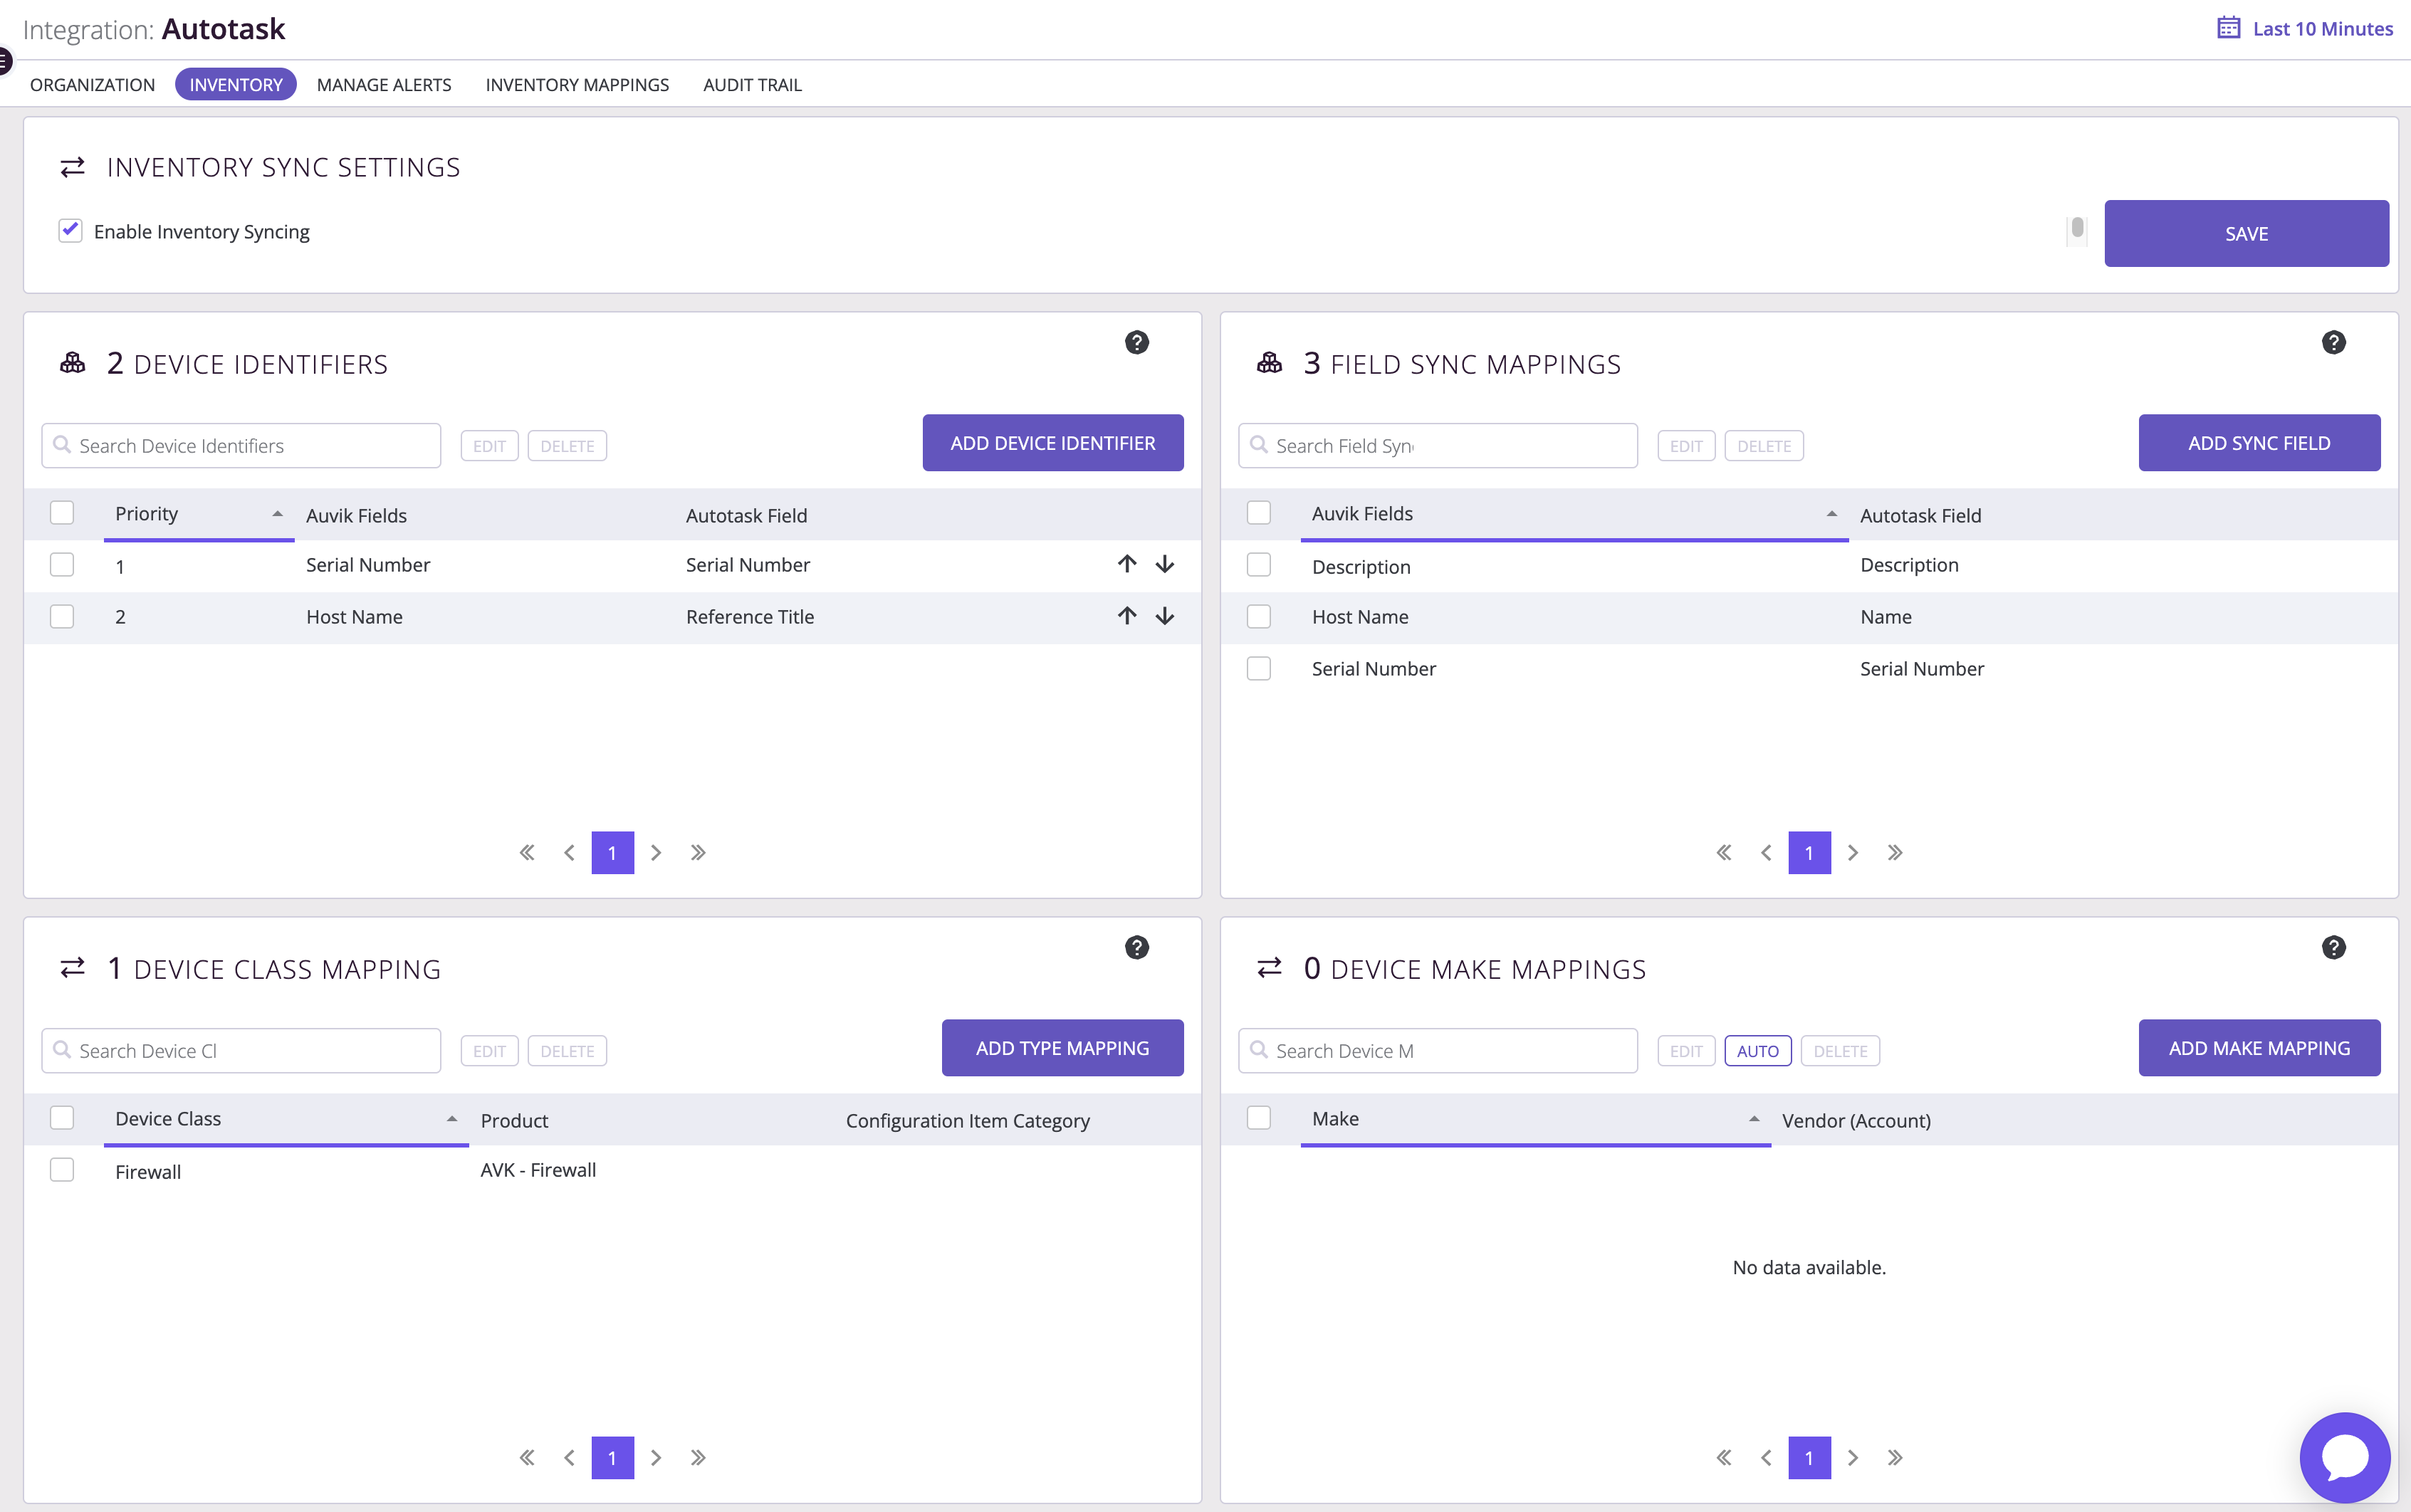Select the Inventory tab
The image size is (2411, 1512).
[236, 85]
